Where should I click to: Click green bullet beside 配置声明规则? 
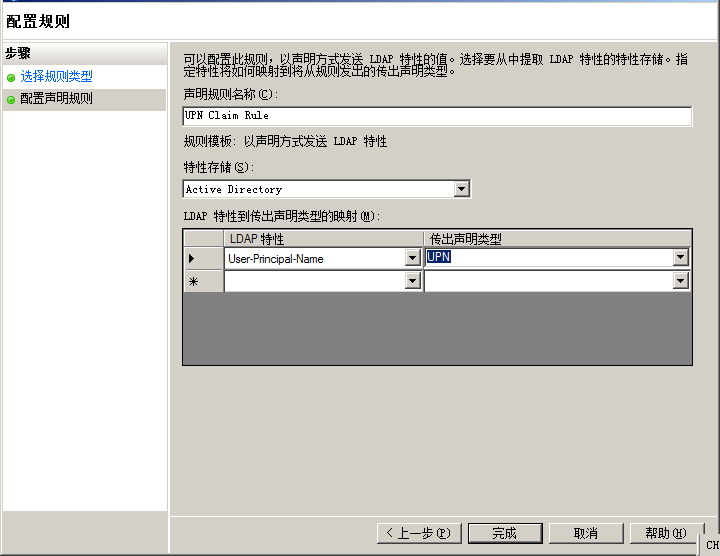pyautogui.click(x=11, y=100)
